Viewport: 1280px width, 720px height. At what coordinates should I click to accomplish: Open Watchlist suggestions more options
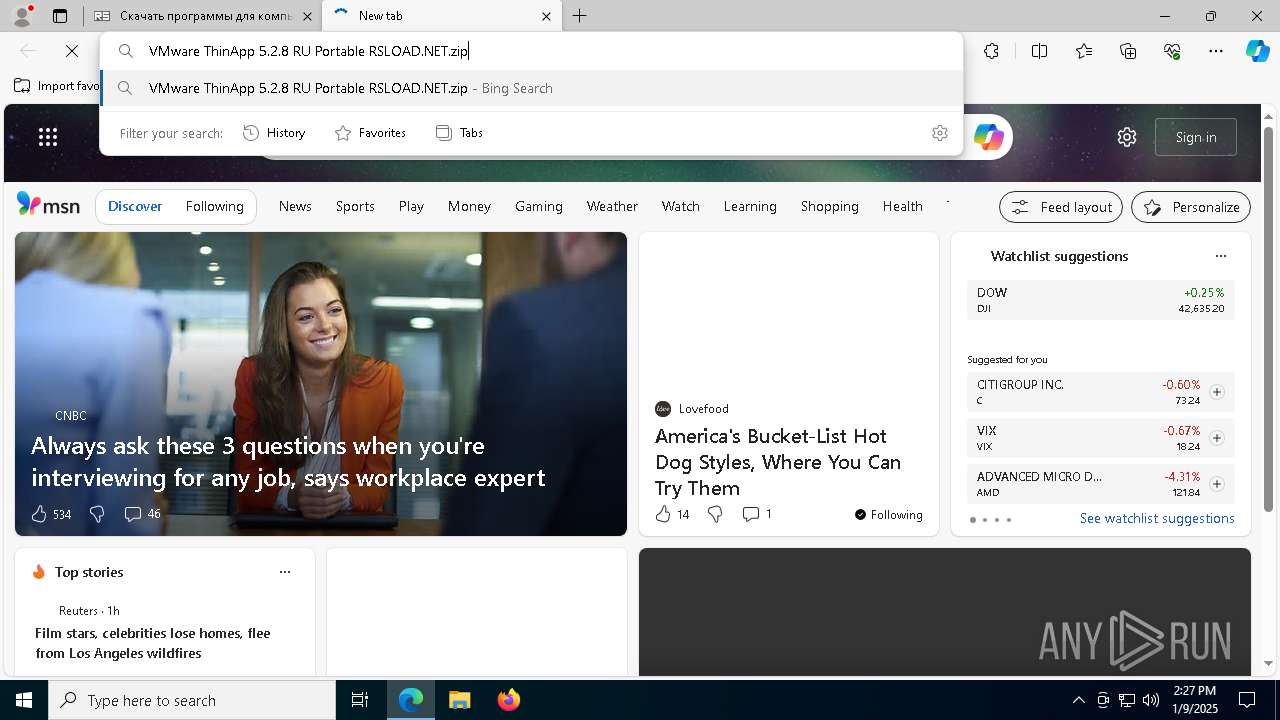click(x=1220, y=256)
